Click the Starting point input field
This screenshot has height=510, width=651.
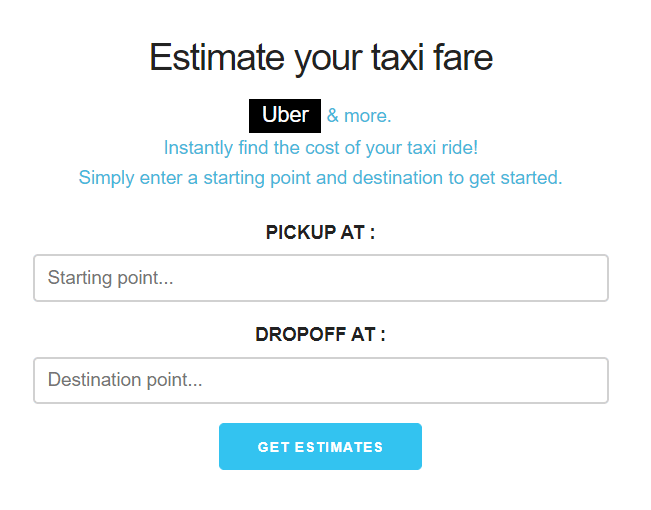tap(321, 278)
